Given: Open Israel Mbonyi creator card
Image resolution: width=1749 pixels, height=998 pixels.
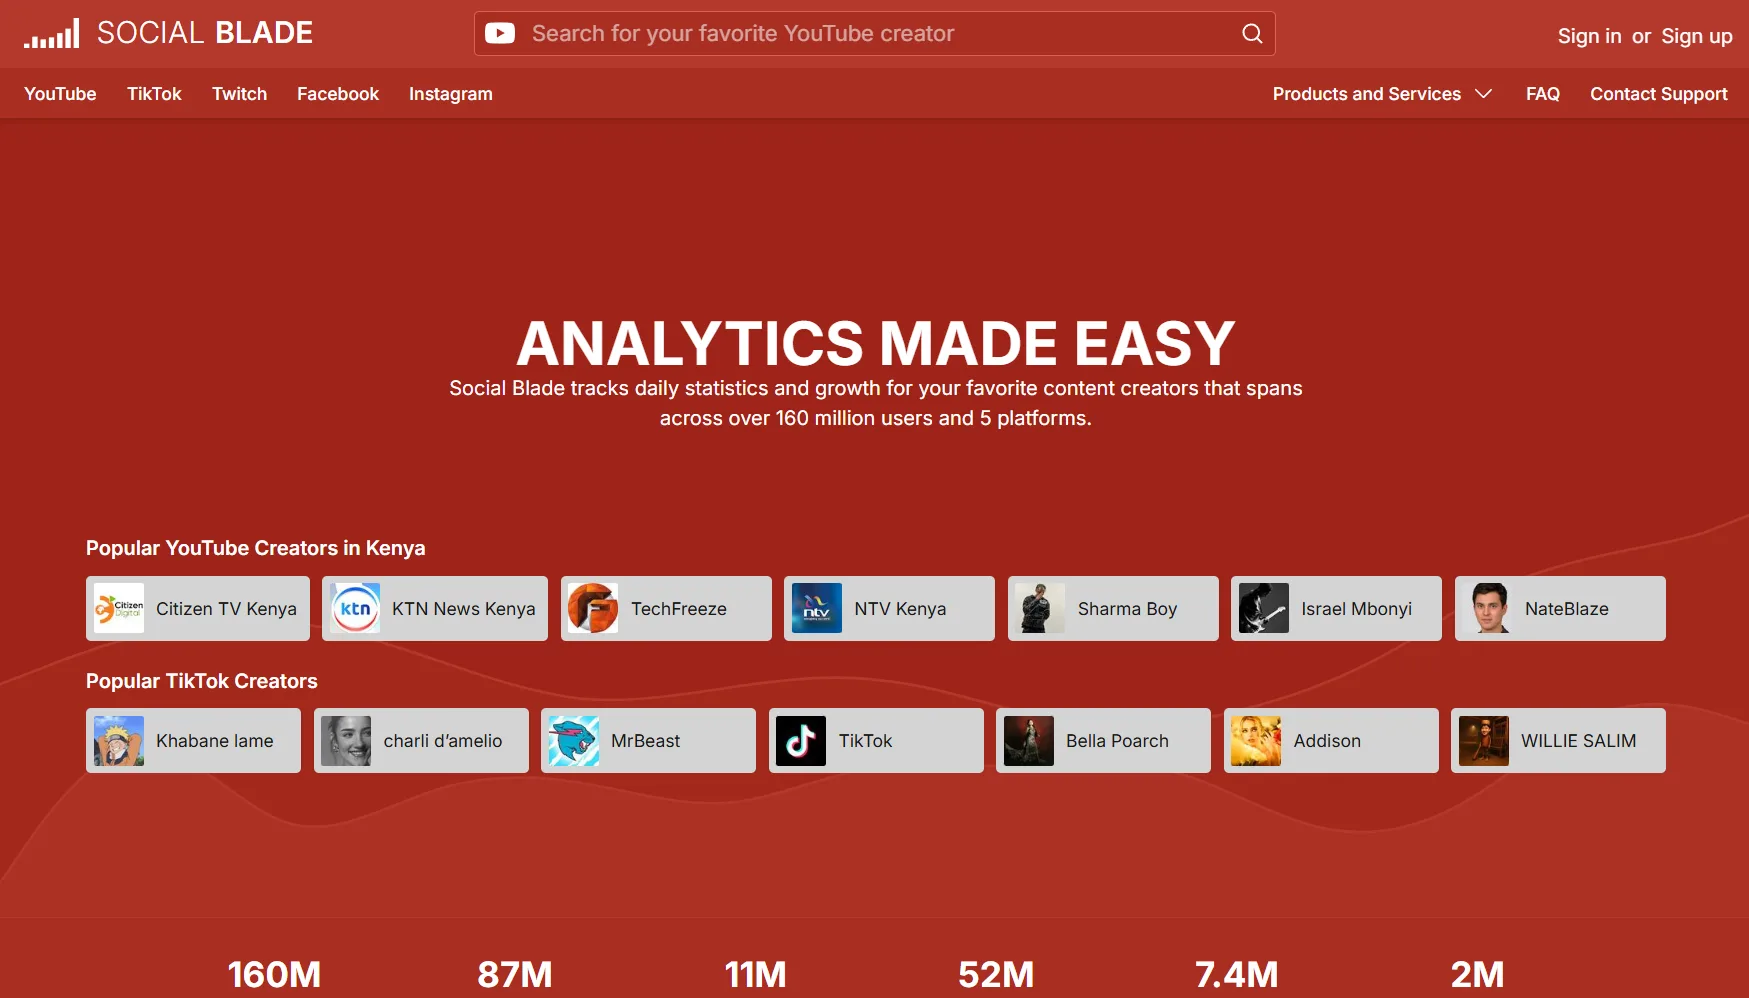Looking at the screenshot, I should coord(1336,608).
